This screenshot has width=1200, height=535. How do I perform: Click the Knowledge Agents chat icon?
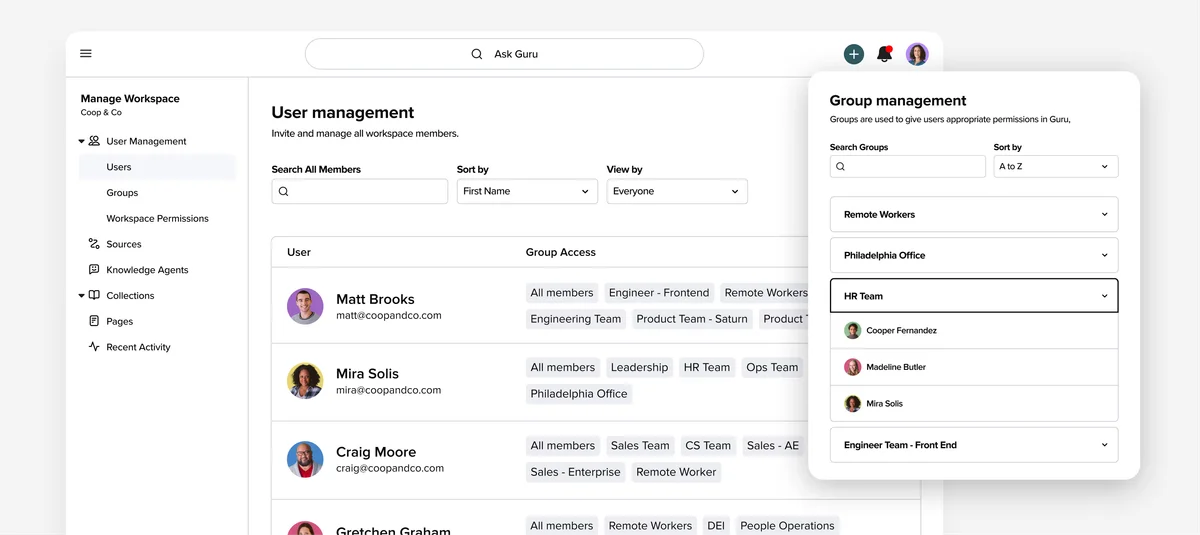click(94, 270)
